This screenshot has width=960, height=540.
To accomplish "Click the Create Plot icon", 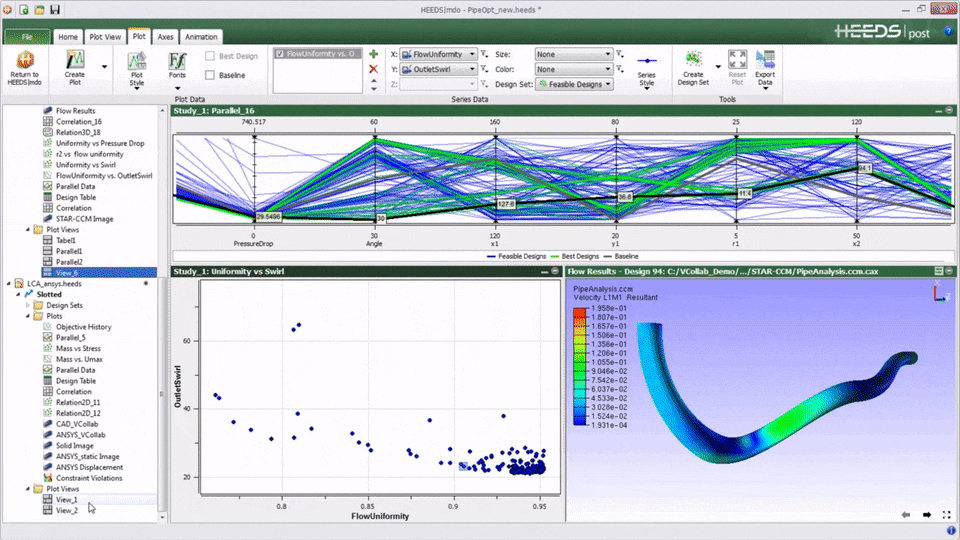I will [x=75, y=60].
